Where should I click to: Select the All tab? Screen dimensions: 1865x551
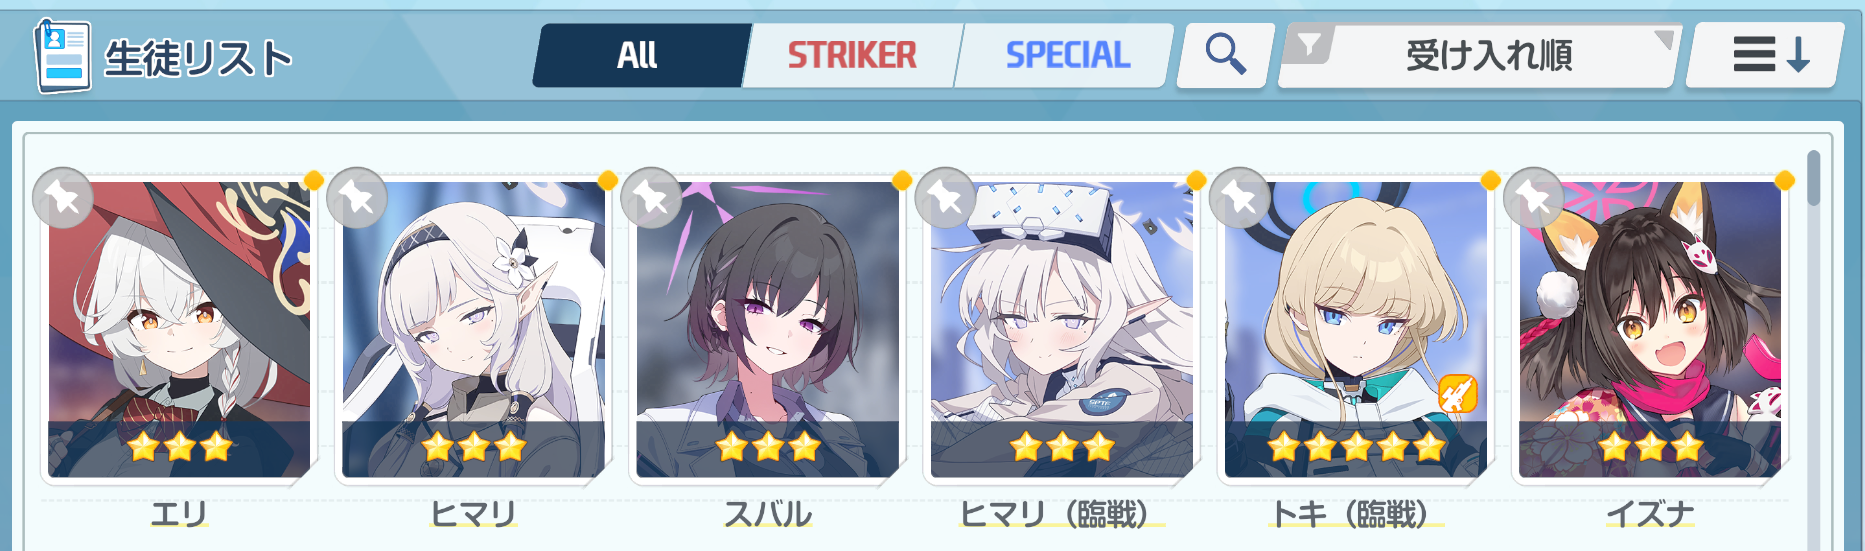[638, 55]
